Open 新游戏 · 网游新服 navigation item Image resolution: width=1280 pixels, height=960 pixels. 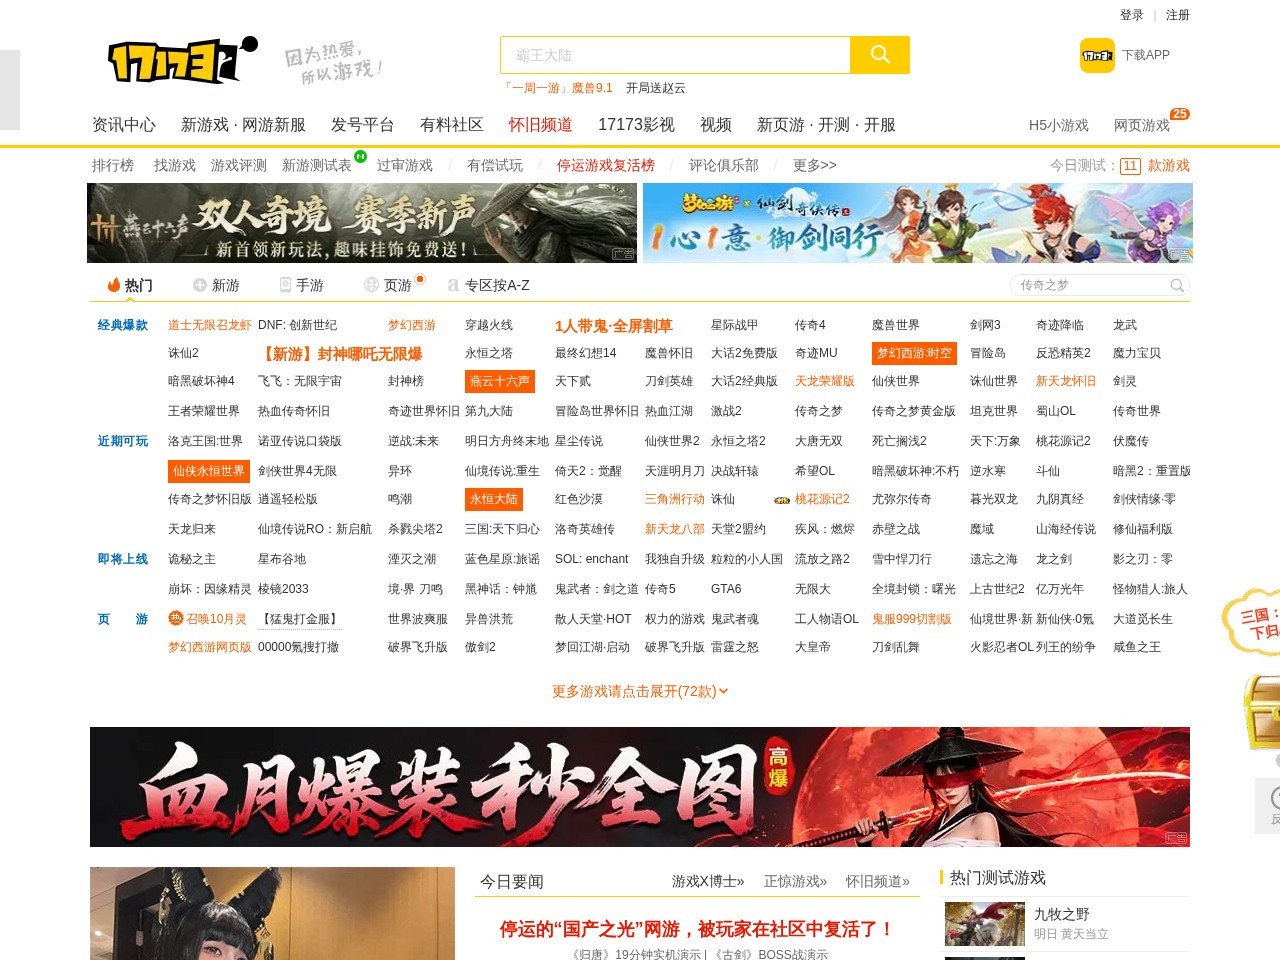243,125
